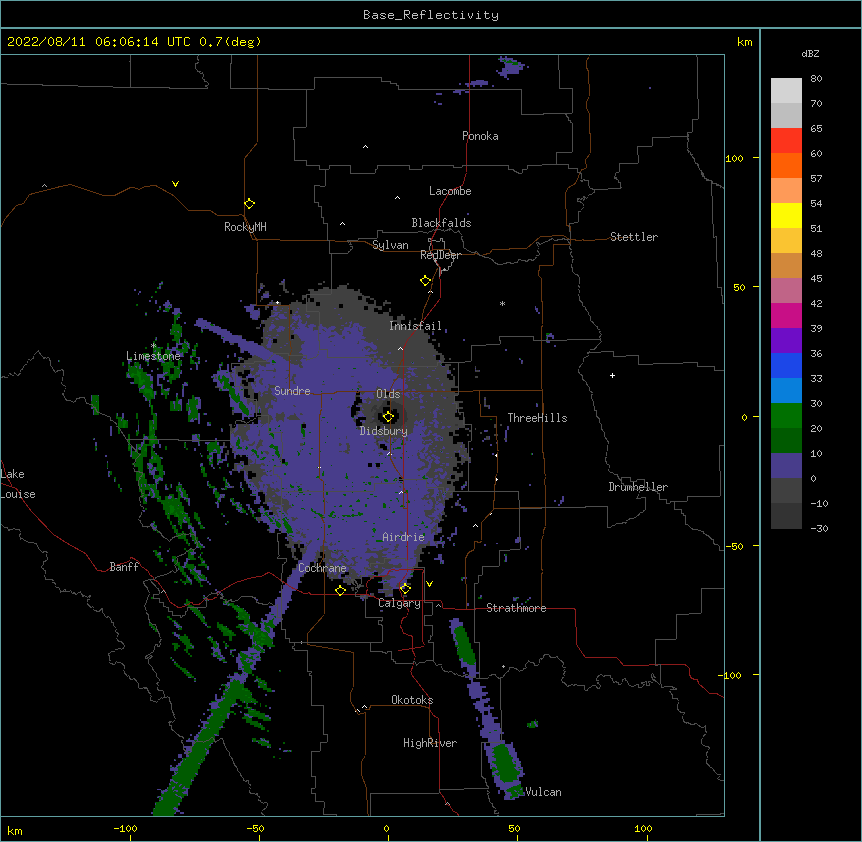Select the yellow 54–51 dBZ legend swatch
This screenshot has height=842, width=862.
786,215
